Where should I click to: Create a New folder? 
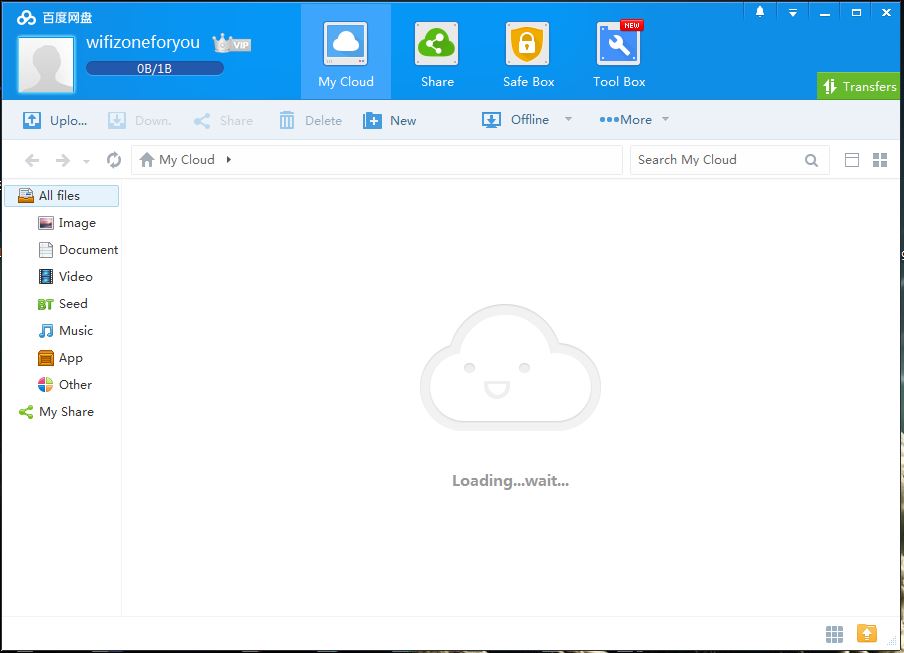pyautogui.click(x=390, y=119)
